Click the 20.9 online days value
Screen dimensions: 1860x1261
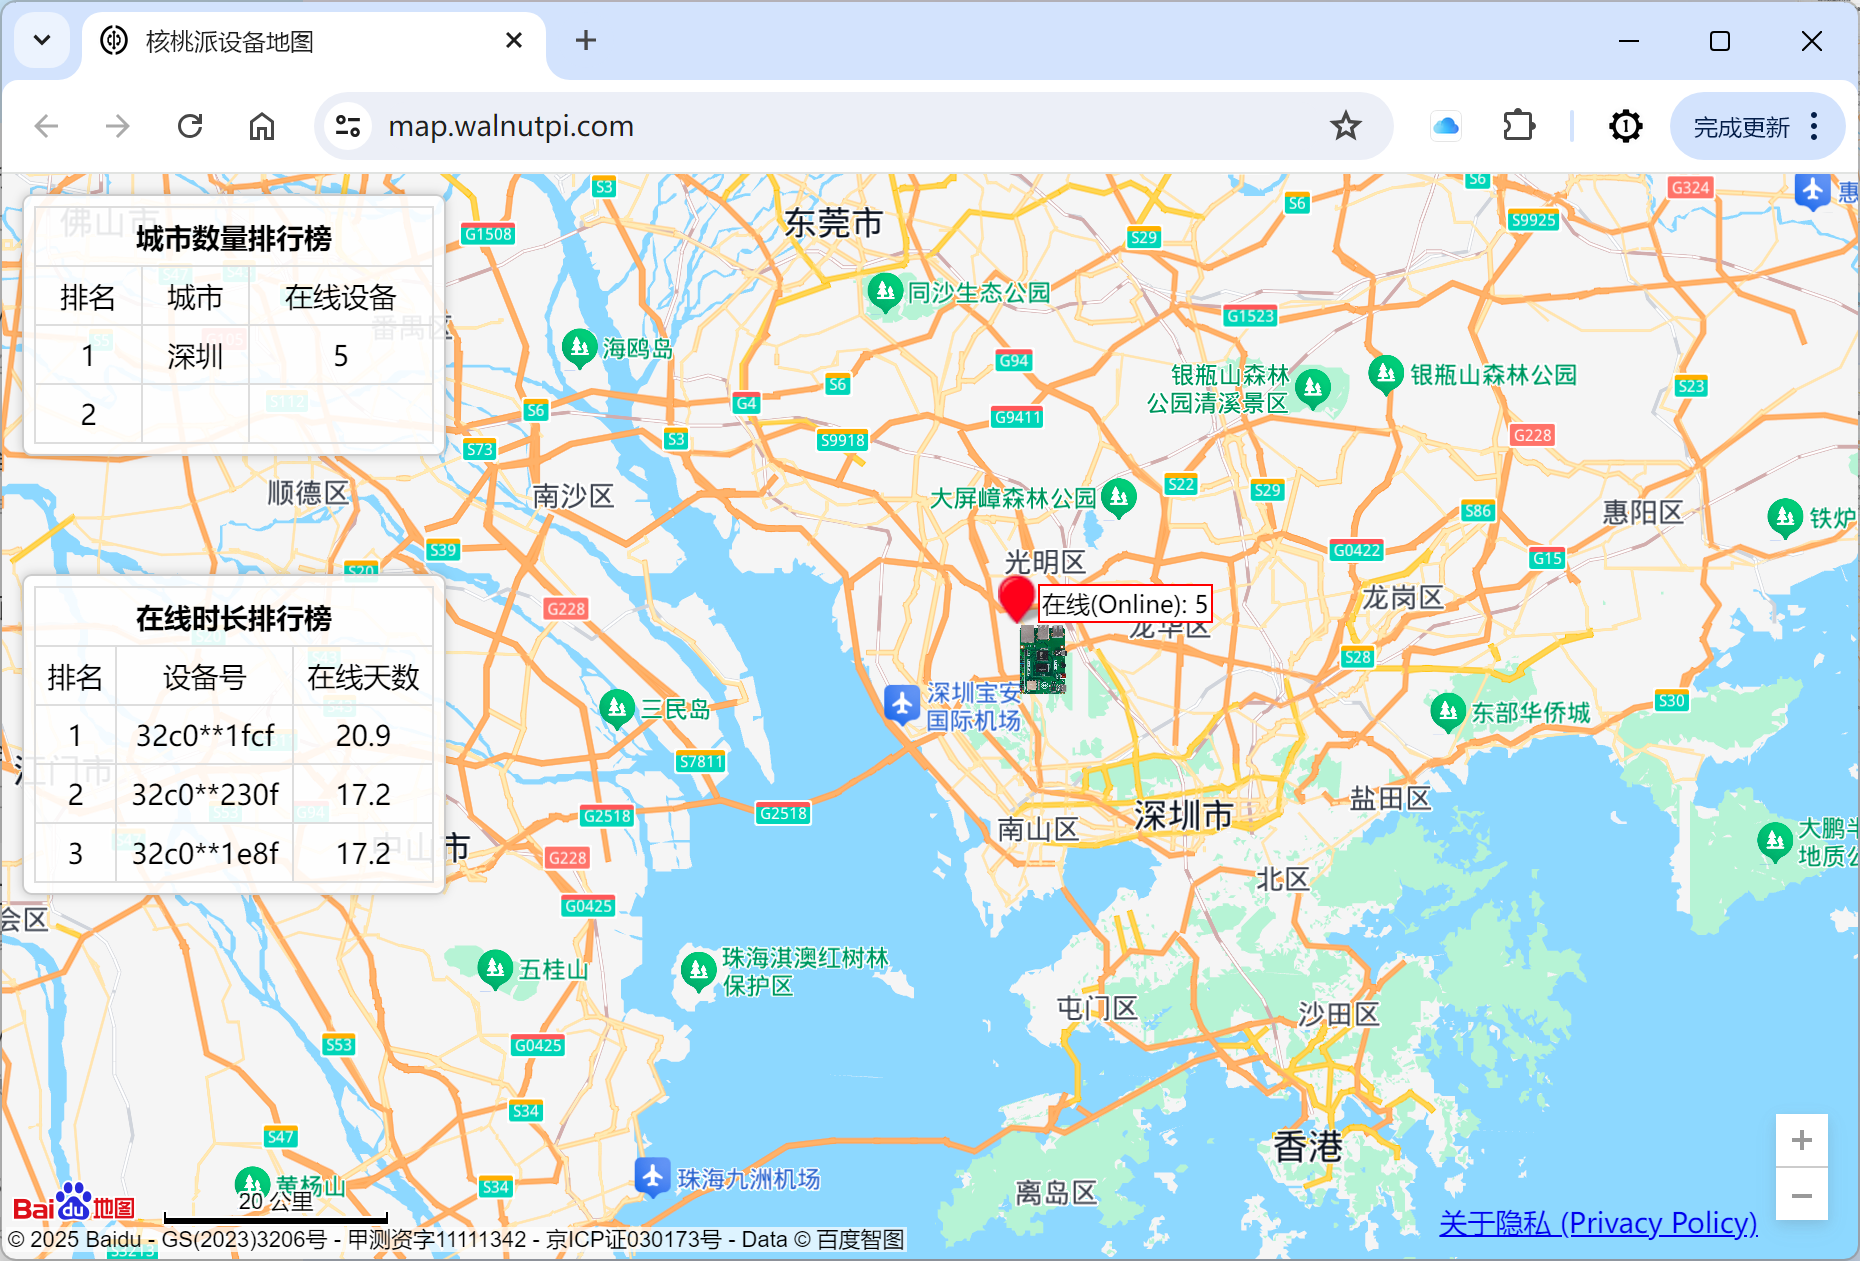pyautogui.click(x=363, y=736)
